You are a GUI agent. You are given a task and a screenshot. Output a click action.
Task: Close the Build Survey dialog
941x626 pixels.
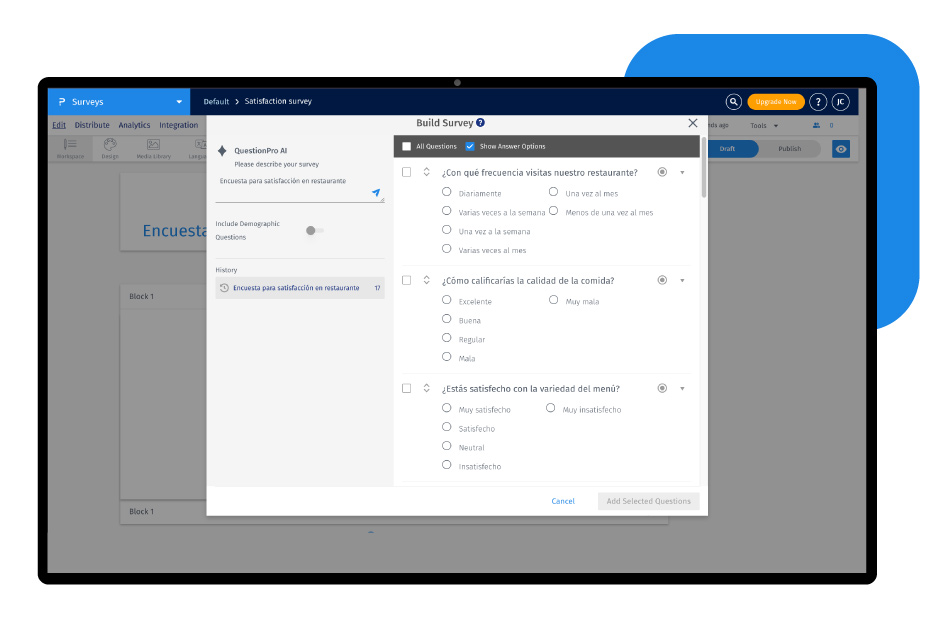(693, 123)
